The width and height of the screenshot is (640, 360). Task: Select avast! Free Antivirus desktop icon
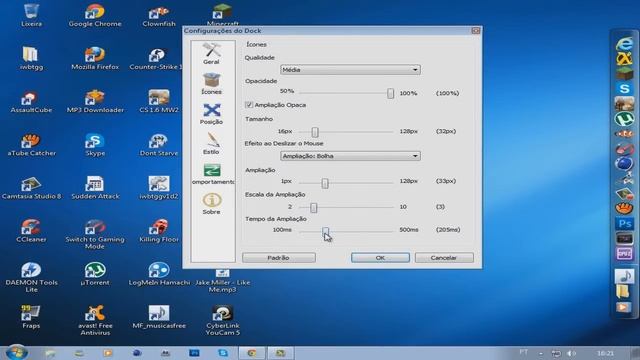95,321
